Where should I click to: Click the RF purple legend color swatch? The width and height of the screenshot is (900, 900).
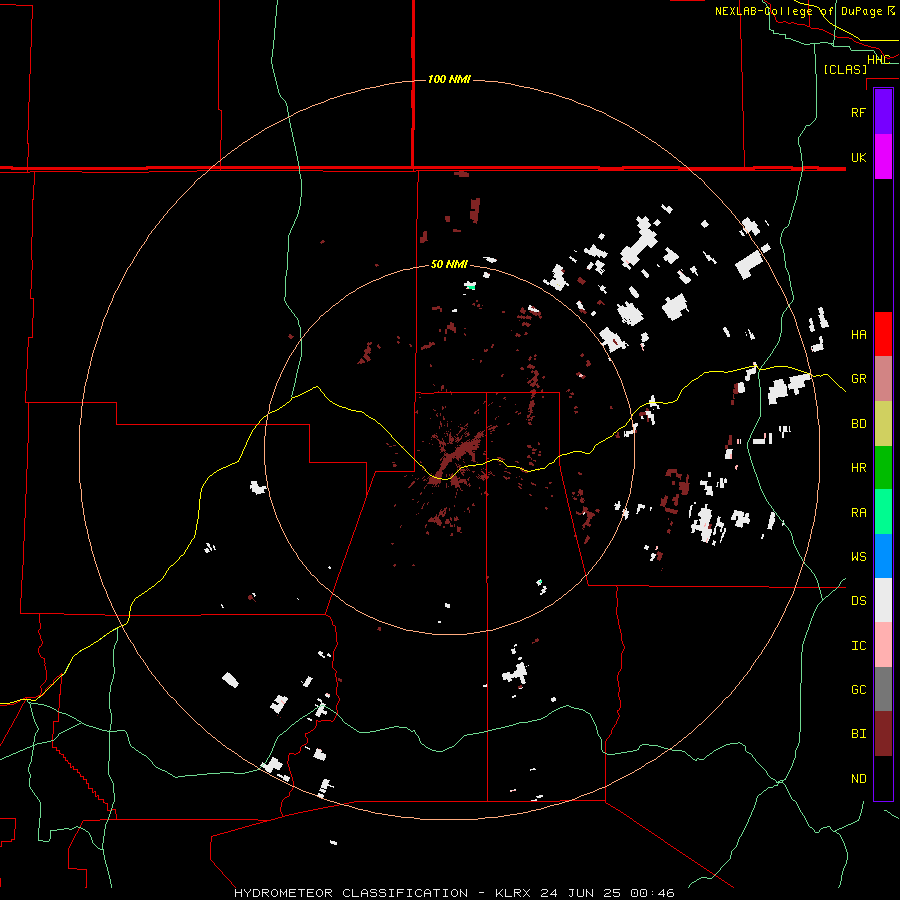[x=883, y=112]
